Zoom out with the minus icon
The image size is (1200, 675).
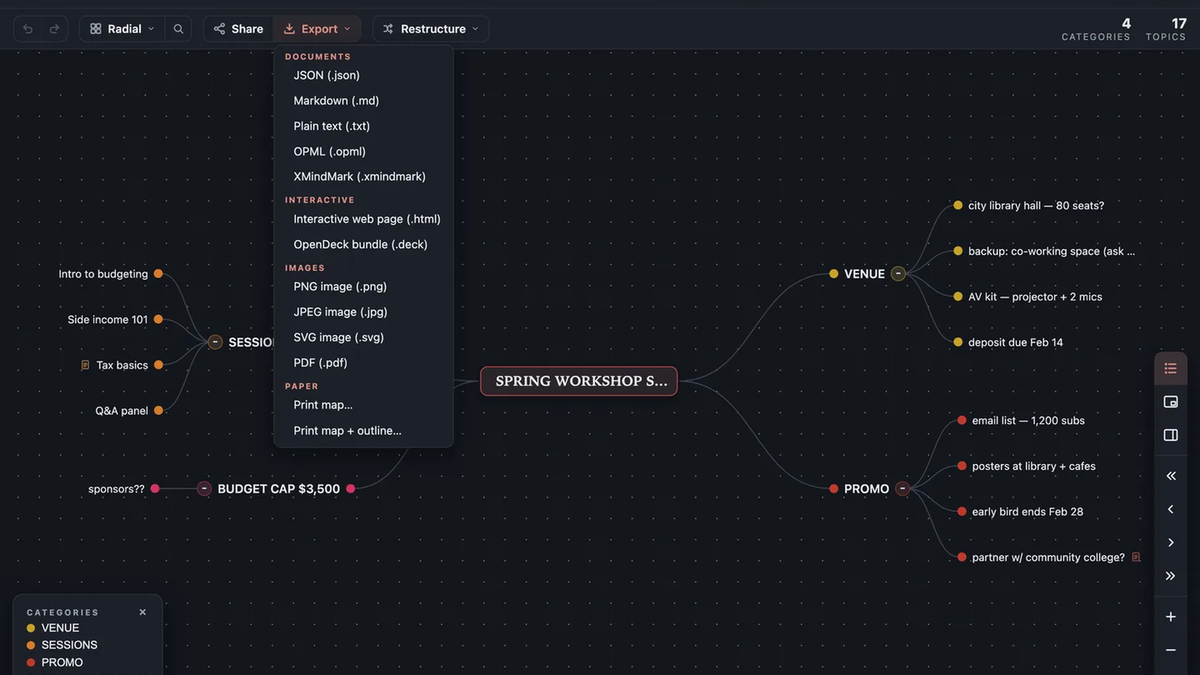pos(1171,650)
